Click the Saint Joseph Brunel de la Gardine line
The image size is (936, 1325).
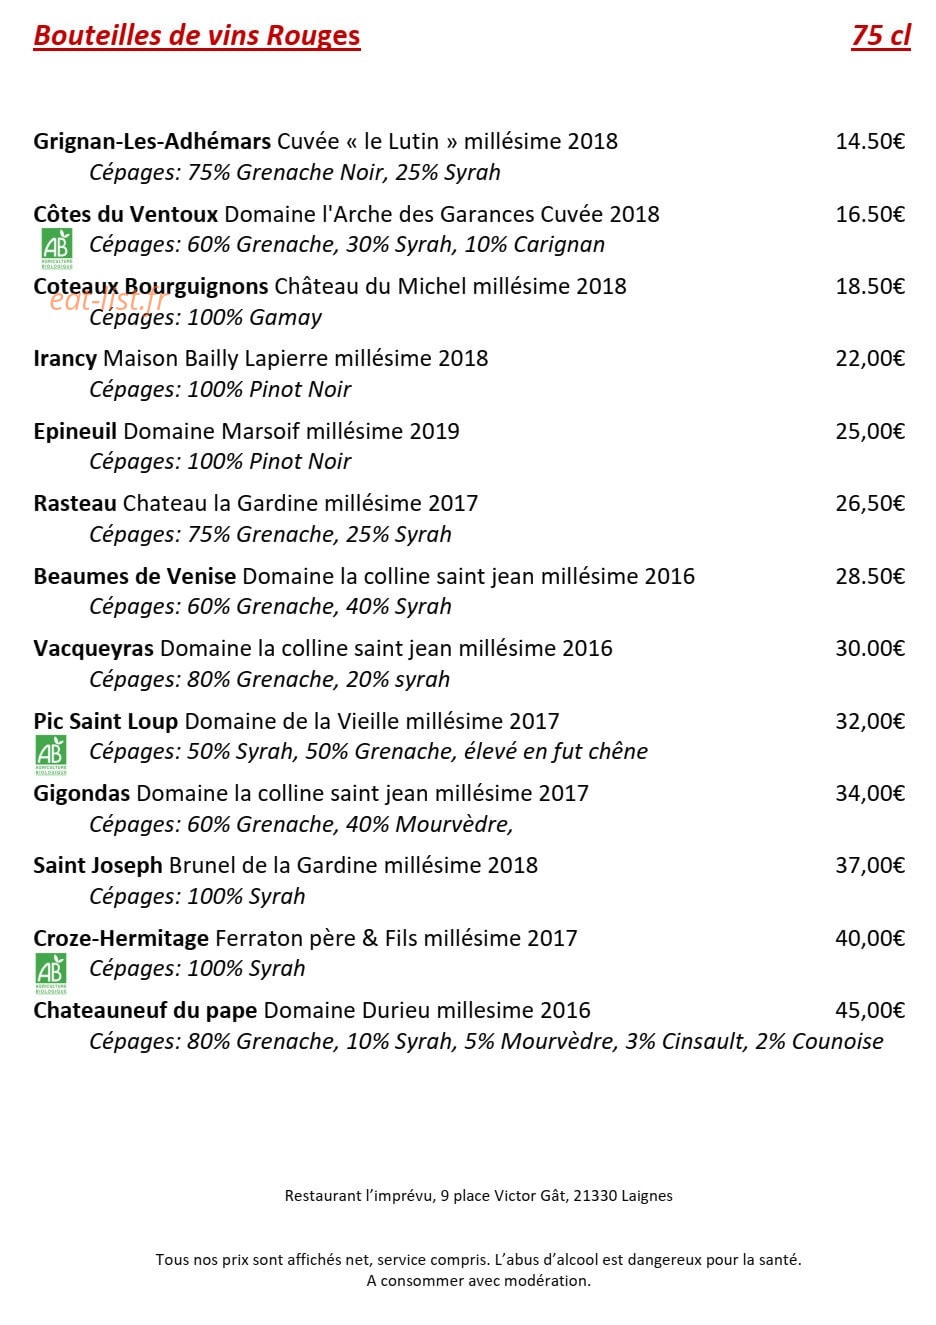(x=286, y=865)
